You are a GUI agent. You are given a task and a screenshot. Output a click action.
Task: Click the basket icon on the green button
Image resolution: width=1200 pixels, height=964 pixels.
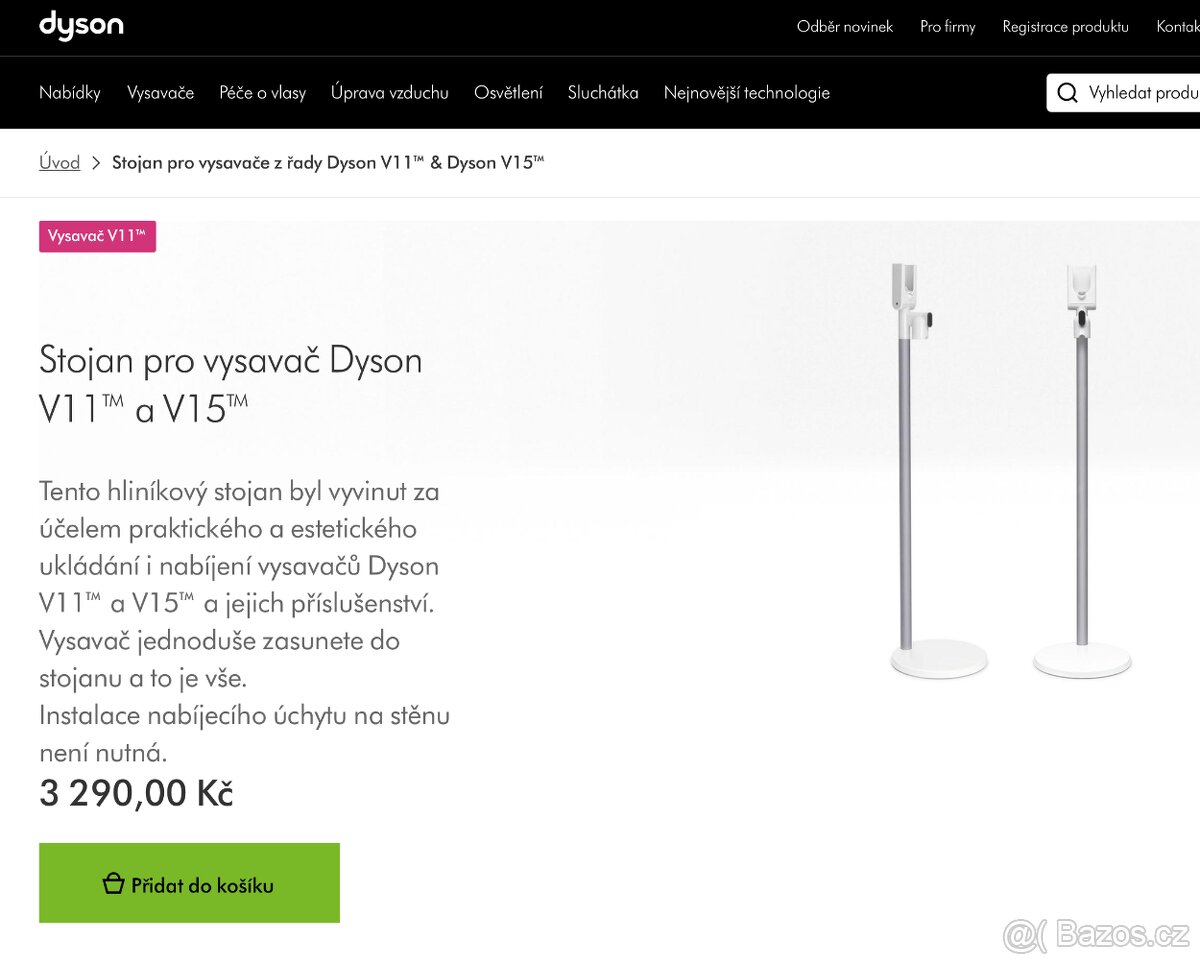point(112,883)
